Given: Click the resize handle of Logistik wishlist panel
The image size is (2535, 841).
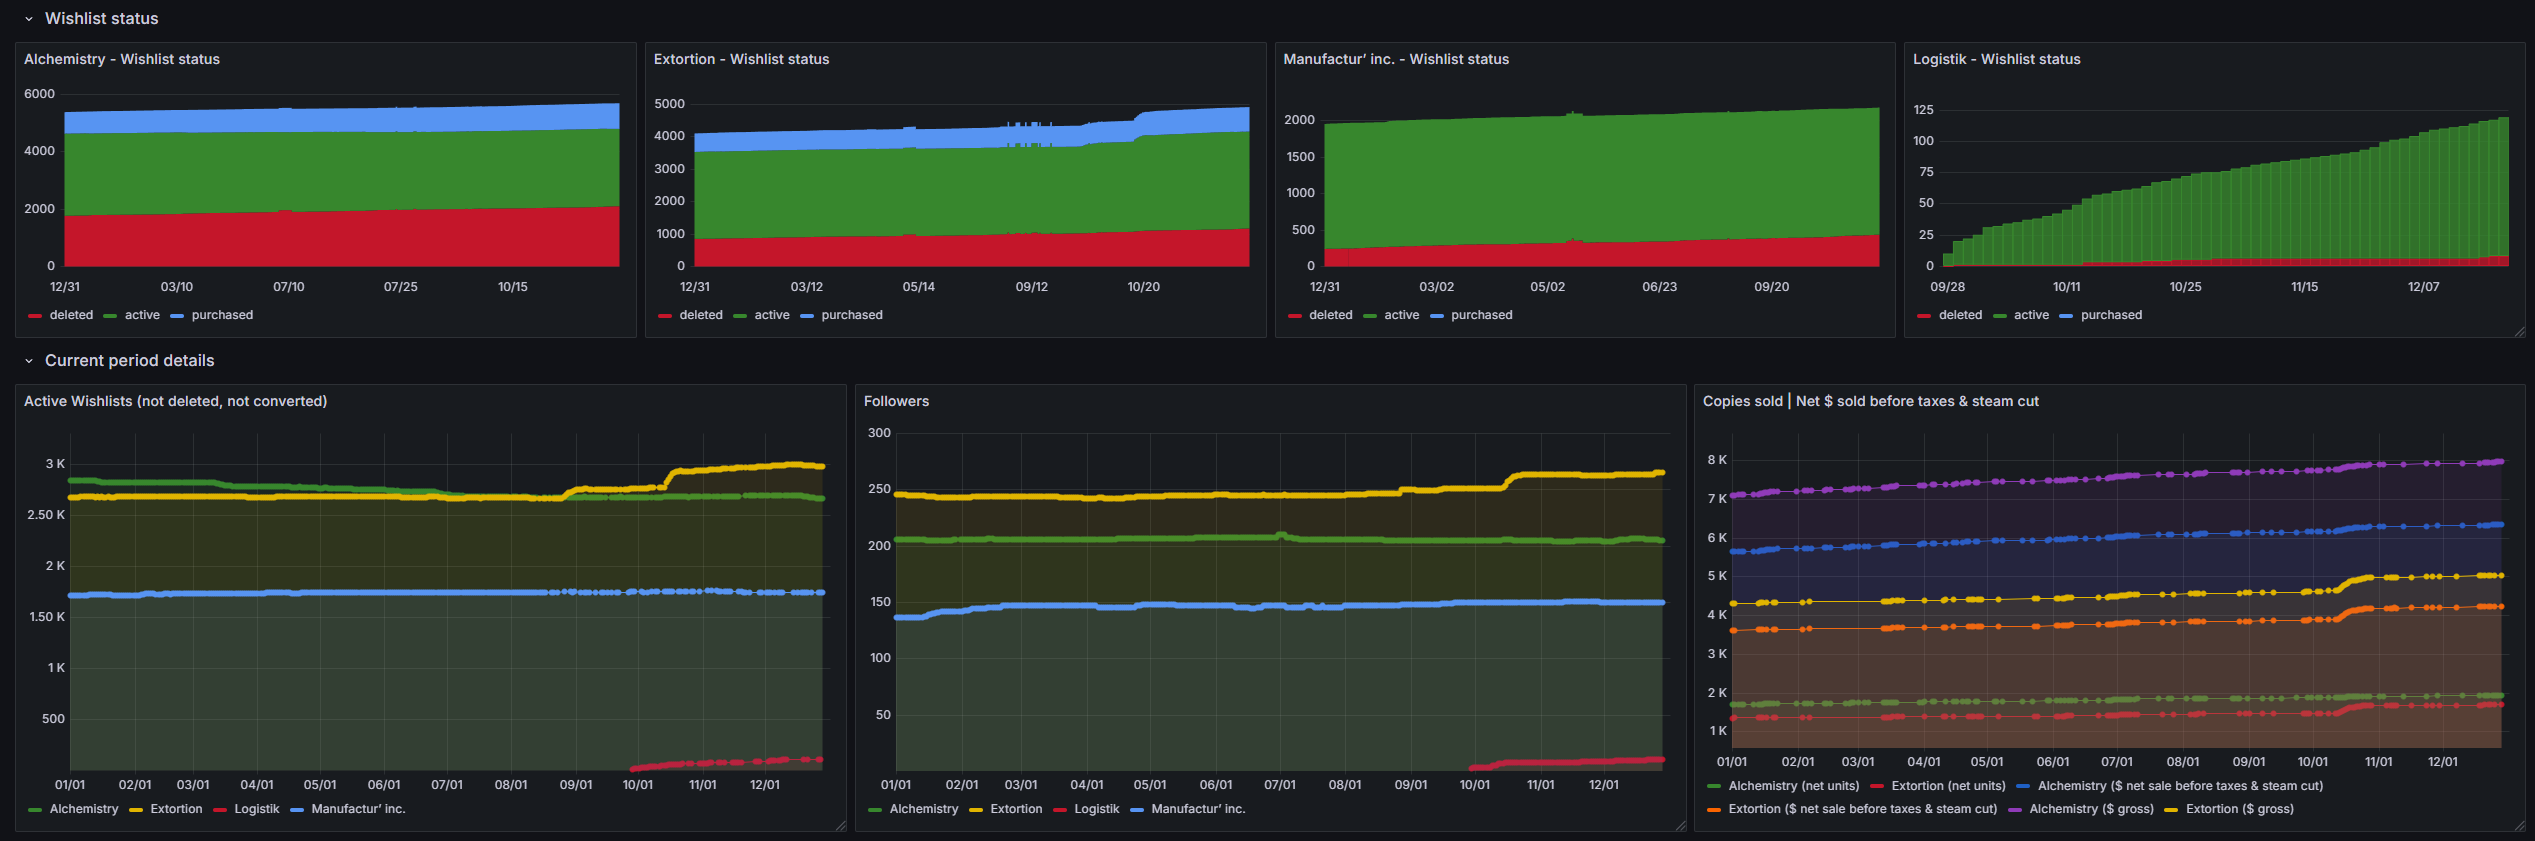Looking at the screenshot, I should coord(2518,332).
